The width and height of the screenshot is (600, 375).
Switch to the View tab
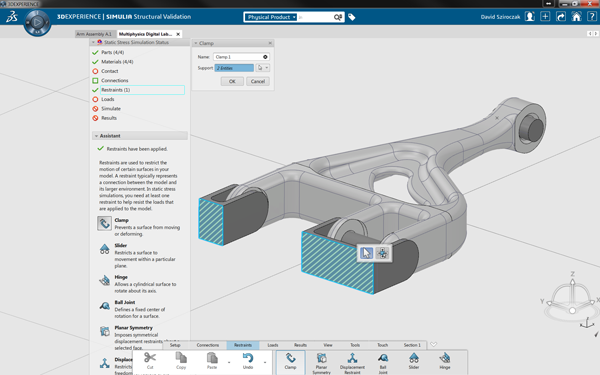(328, 345)
